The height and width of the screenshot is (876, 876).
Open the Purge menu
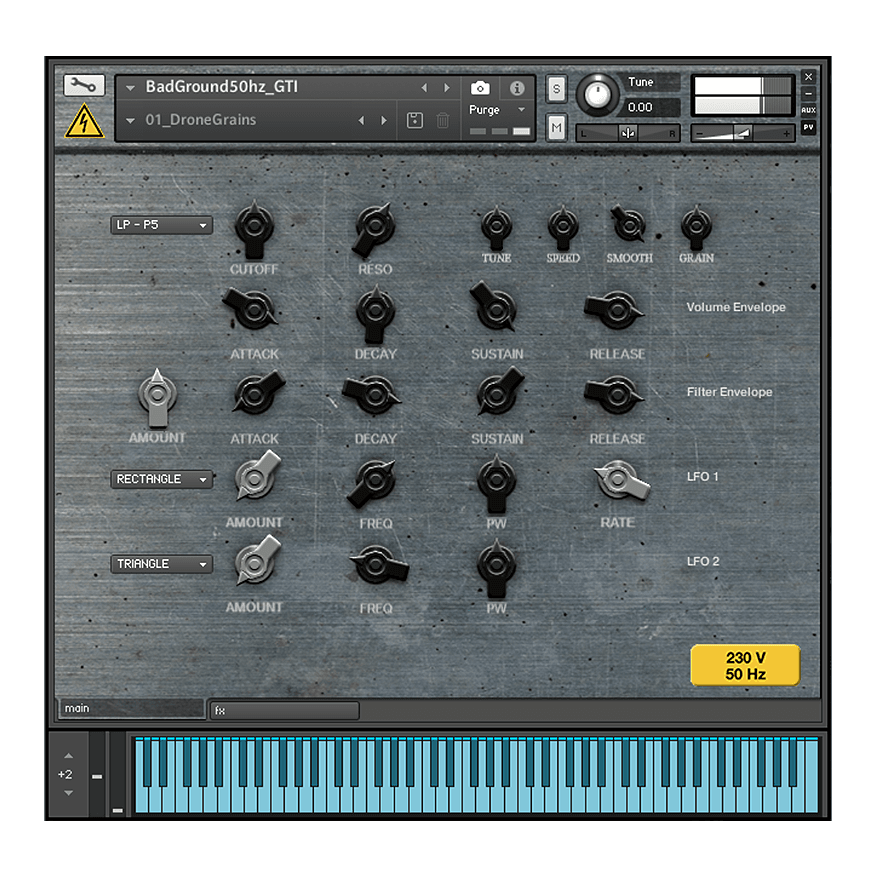498,110
